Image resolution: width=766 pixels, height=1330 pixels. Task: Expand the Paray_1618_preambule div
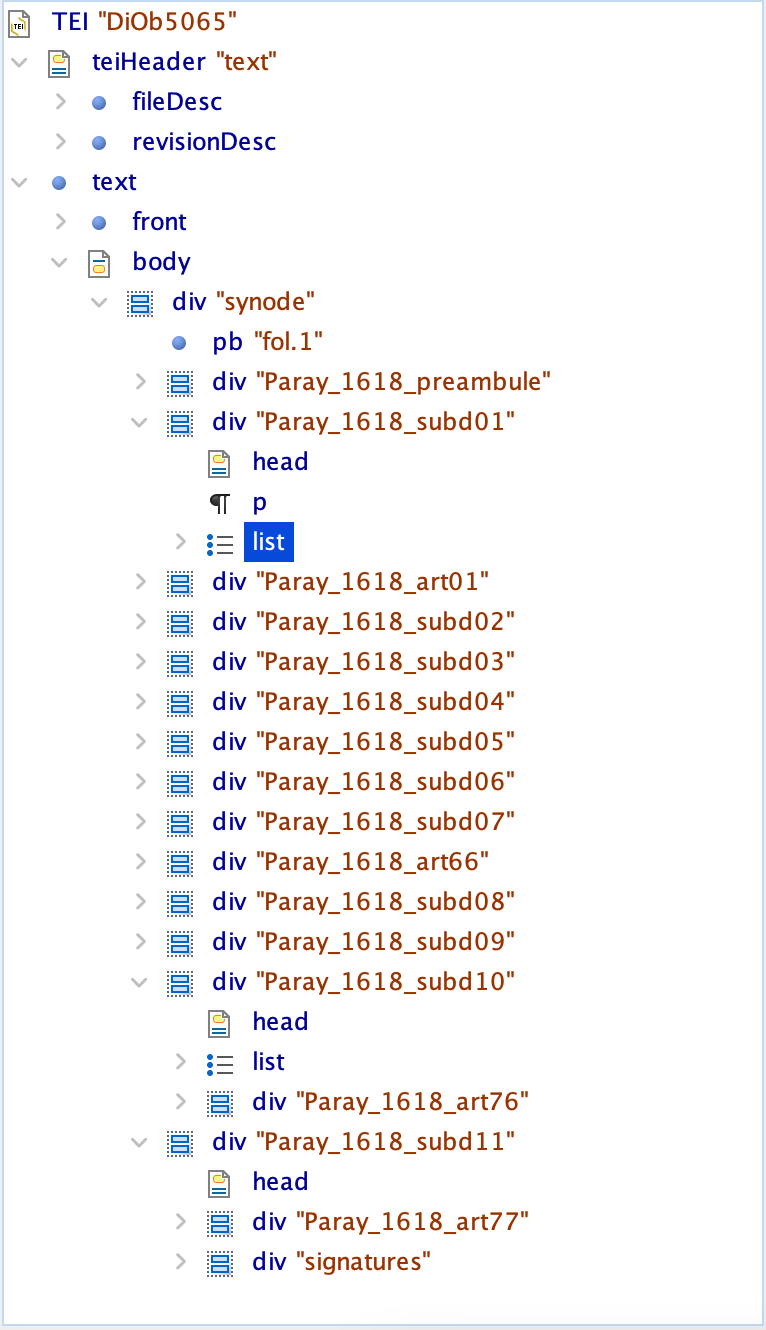[140, 382]
